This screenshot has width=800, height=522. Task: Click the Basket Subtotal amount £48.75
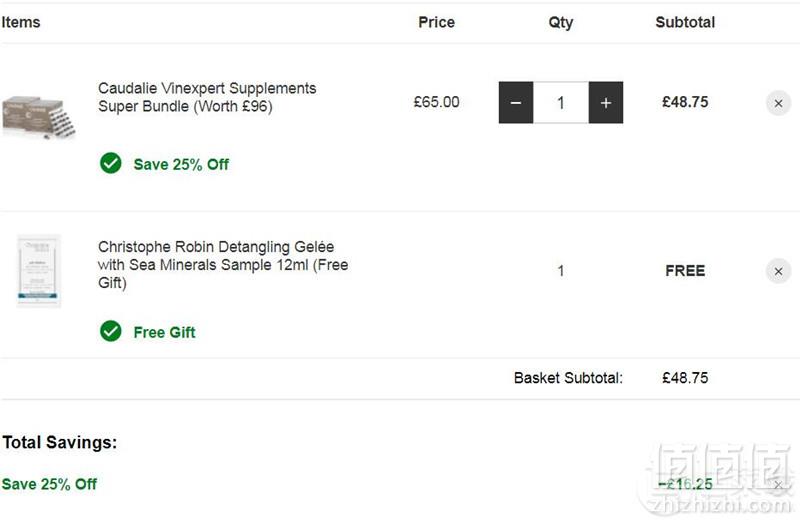[x=685, y=378]
